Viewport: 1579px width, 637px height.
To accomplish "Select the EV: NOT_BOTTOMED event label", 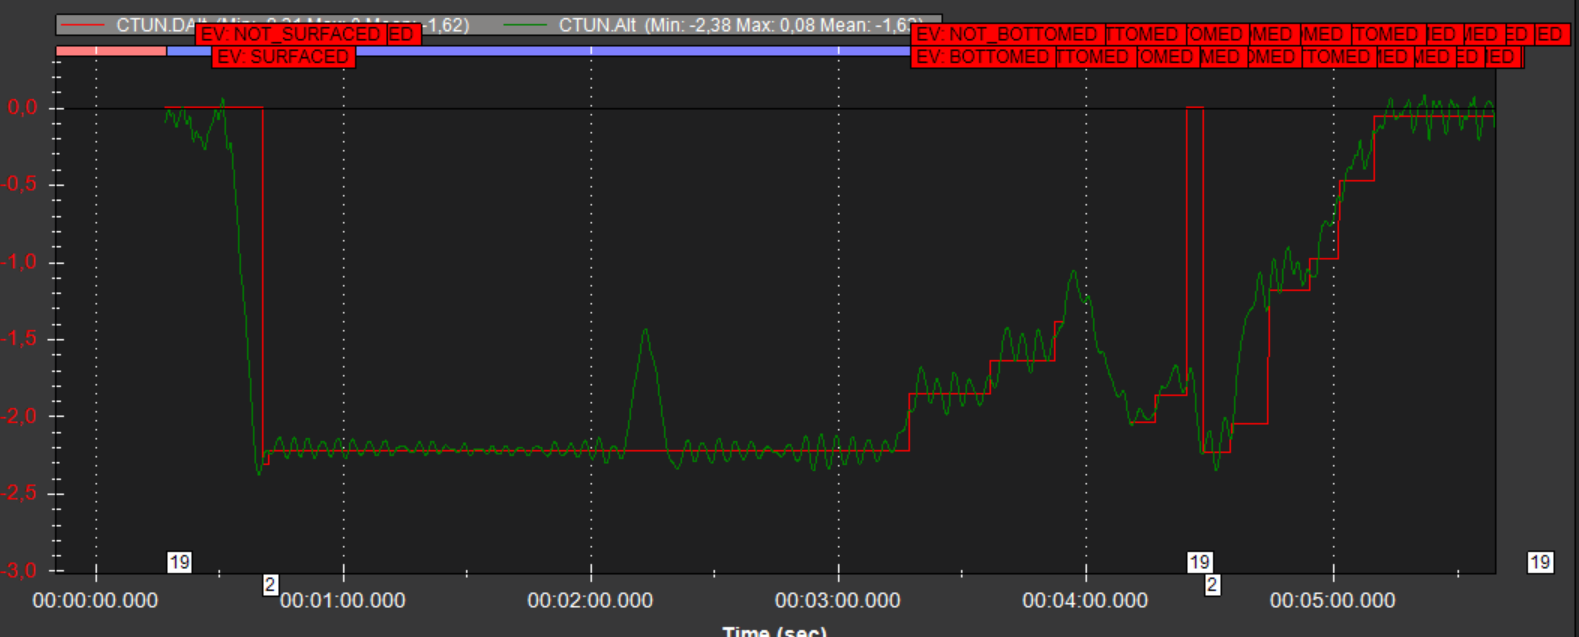I will (1007, 34).
